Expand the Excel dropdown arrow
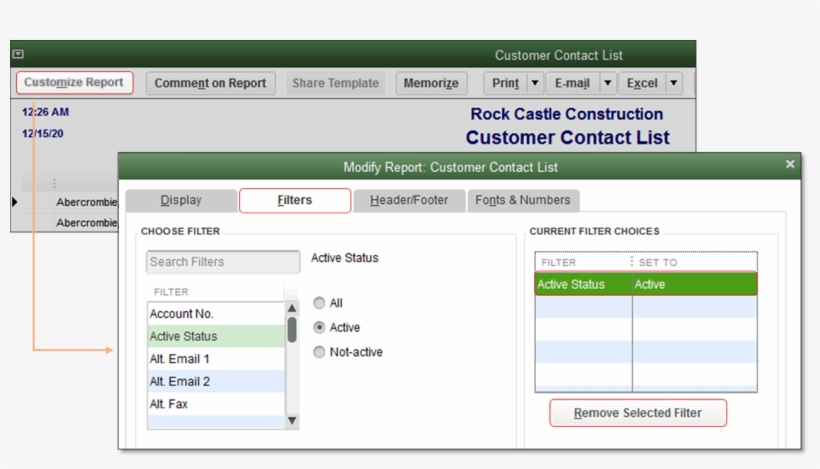This screenshot has height=469, width=820. point(674,83)
